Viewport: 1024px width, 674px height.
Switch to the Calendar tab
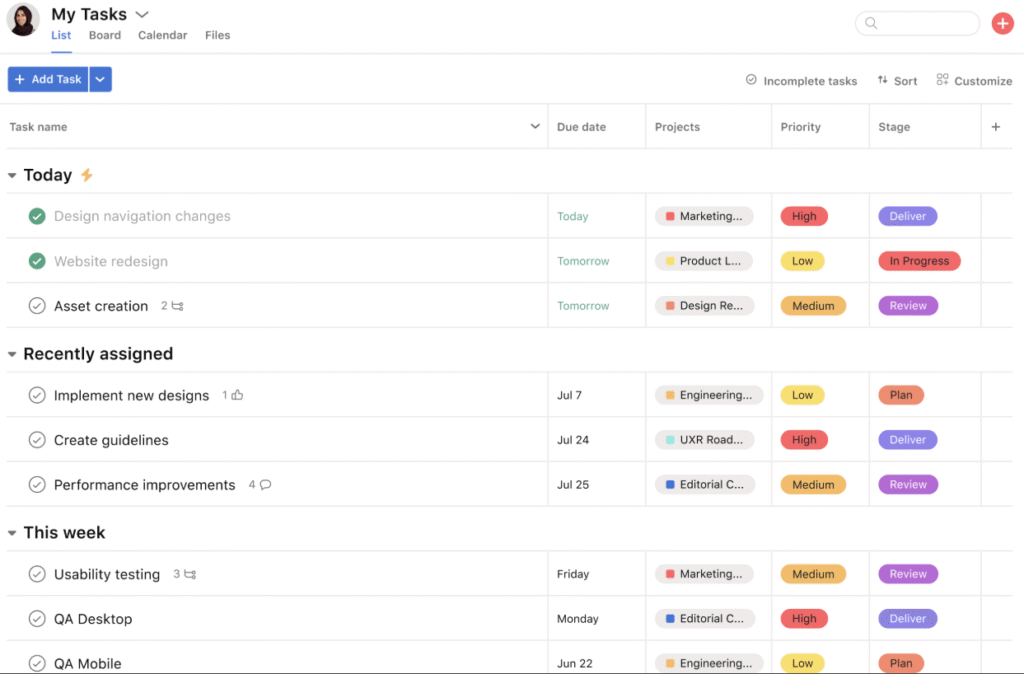coord(162,34)
